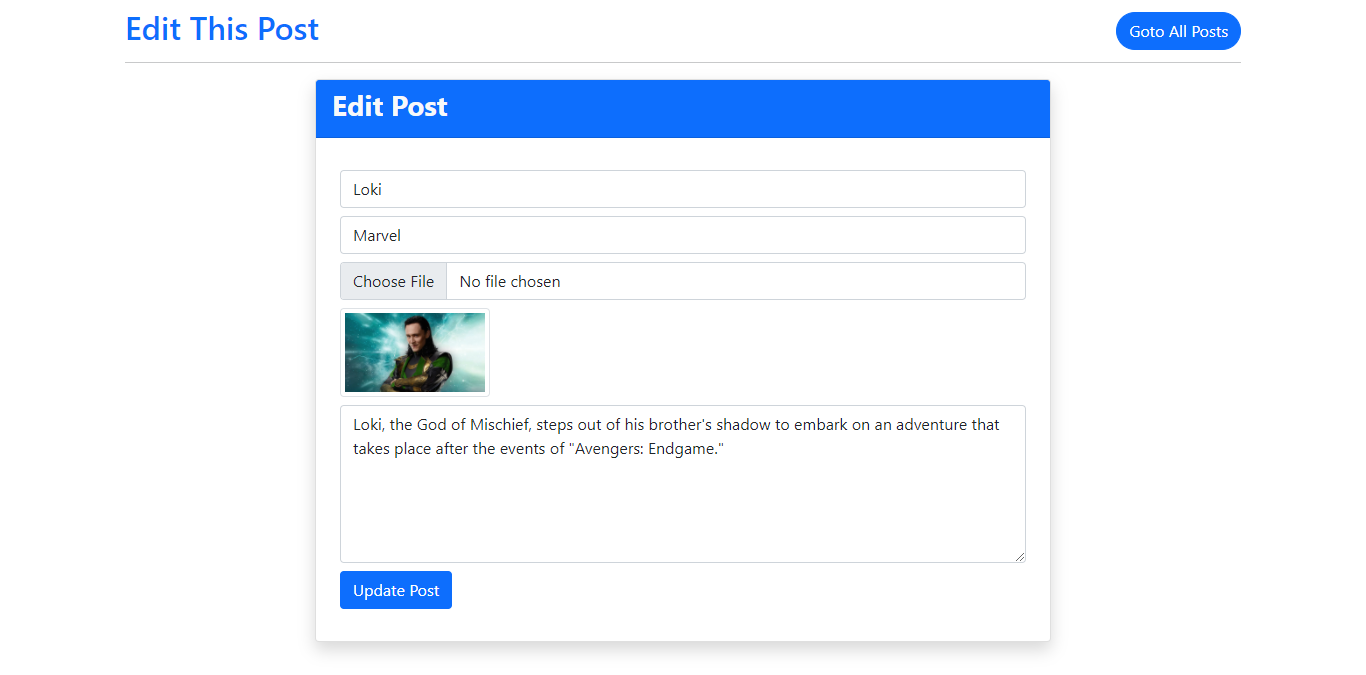Select the title field containing 'Loki'

pos(683,189)
